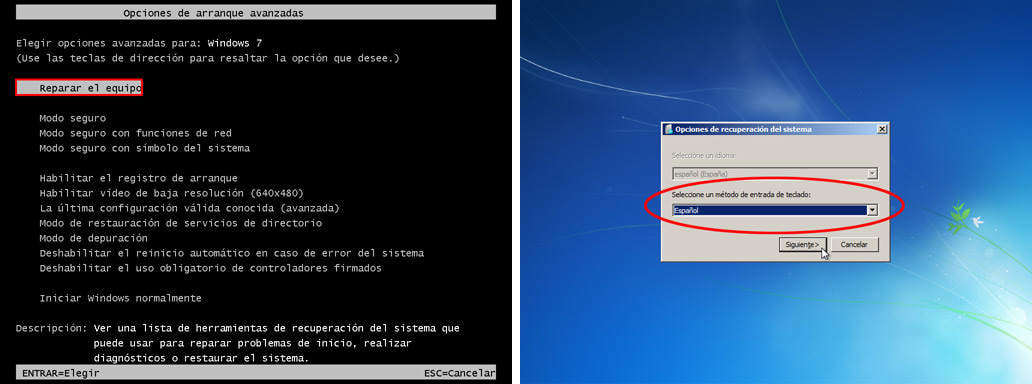Select 'Habilitar vídeo de baja resolución (640x480)'

(x=171, y=193)
